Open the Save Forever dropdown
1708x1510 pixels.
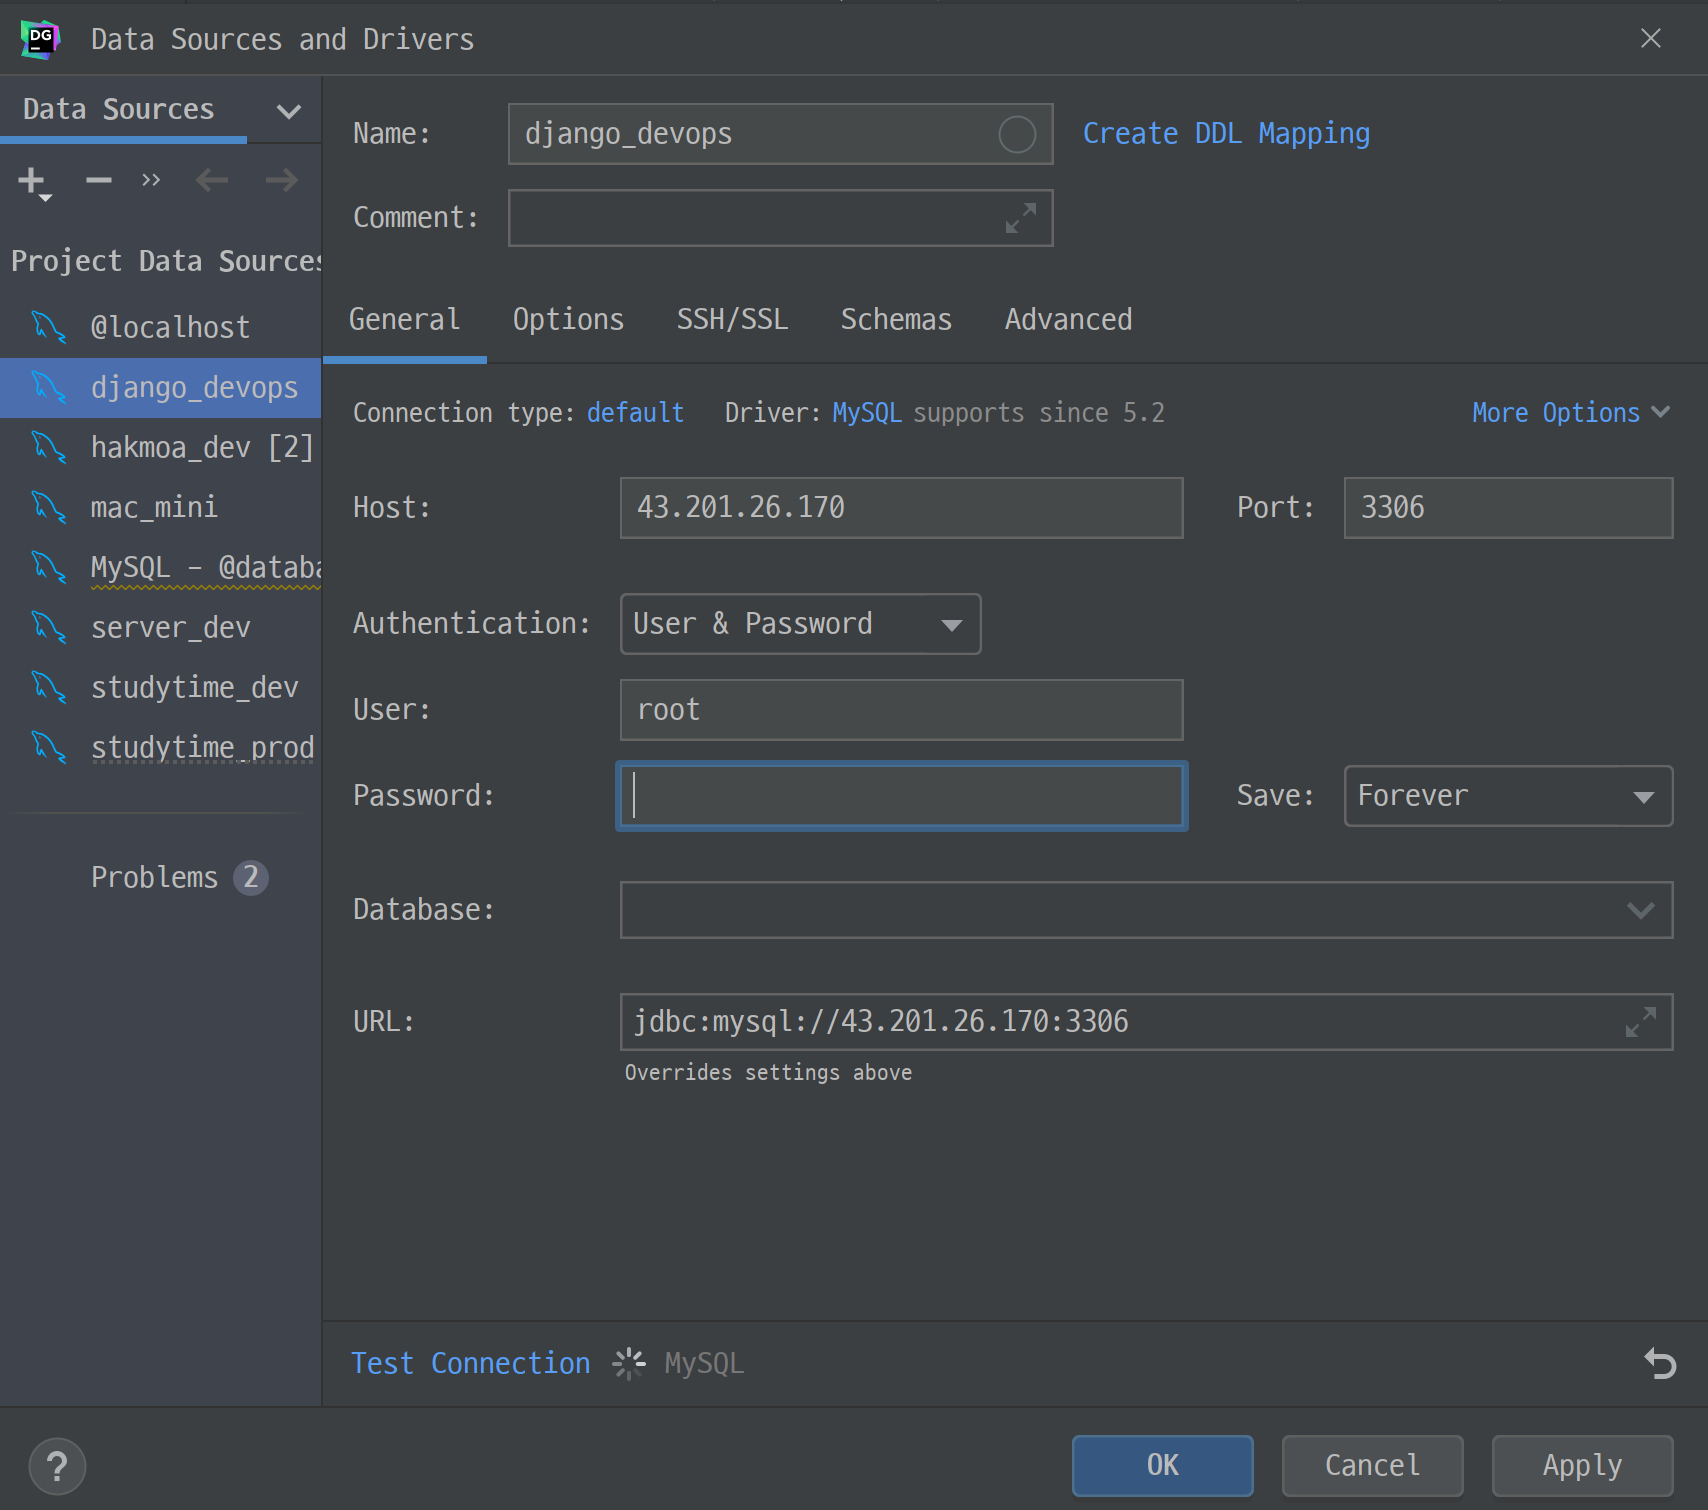1508,796
